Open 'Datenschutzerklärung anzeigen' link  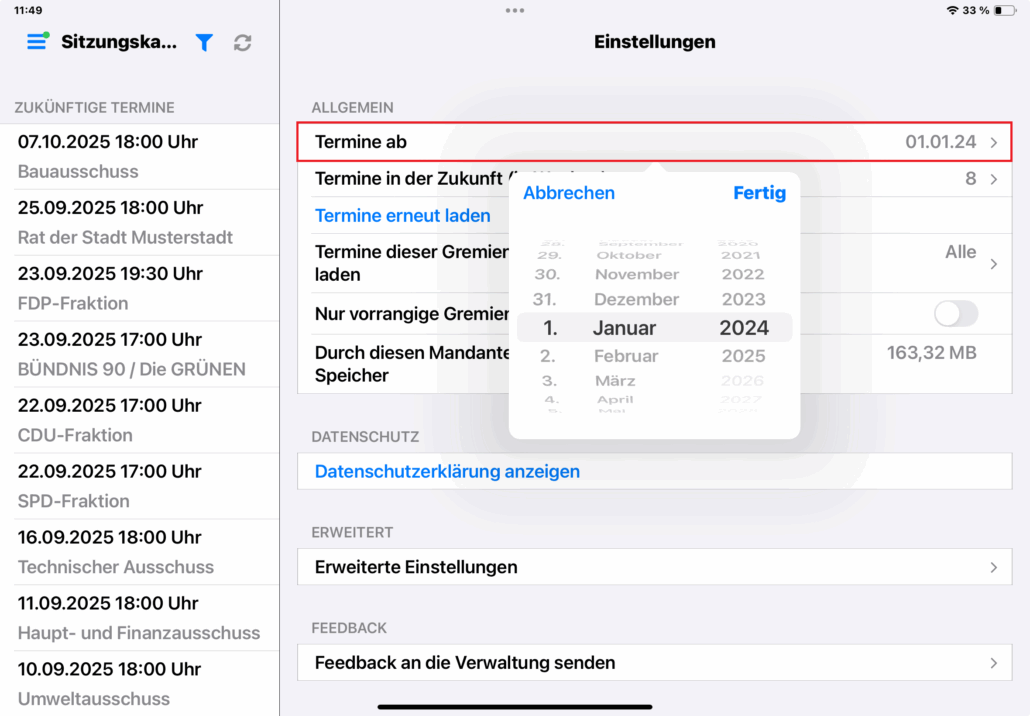point(447,471)
